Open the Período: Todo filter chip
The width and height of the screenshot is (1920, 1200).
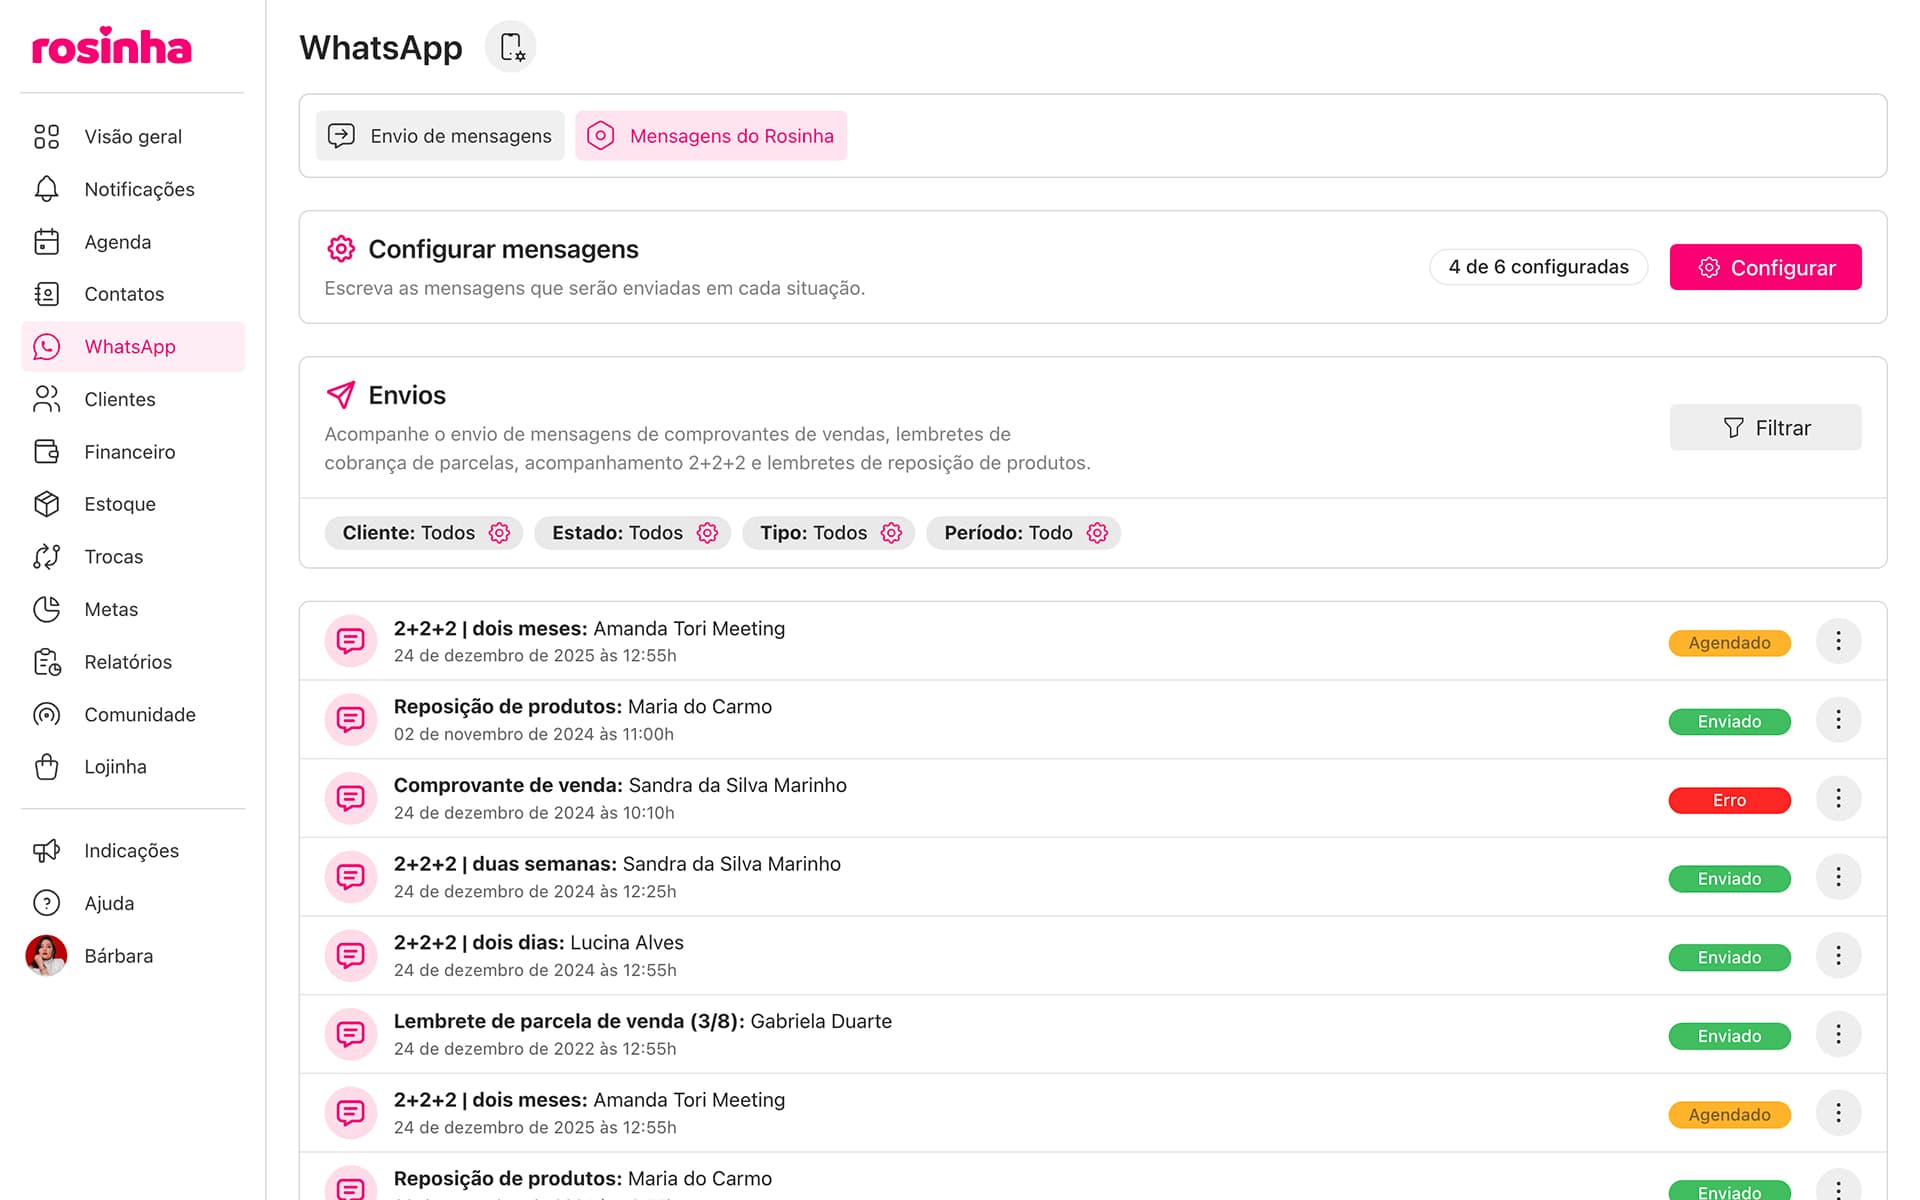tap(1023, 533)
